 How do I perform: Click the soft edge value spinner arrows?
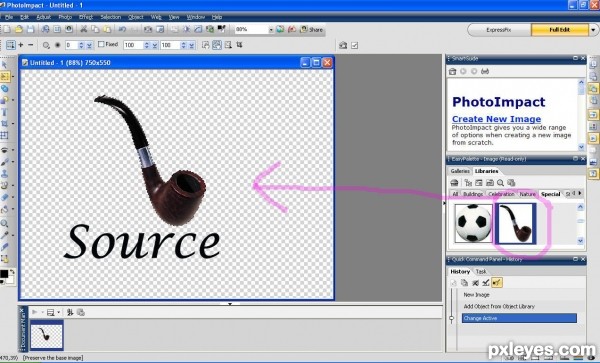coord(81,45)
